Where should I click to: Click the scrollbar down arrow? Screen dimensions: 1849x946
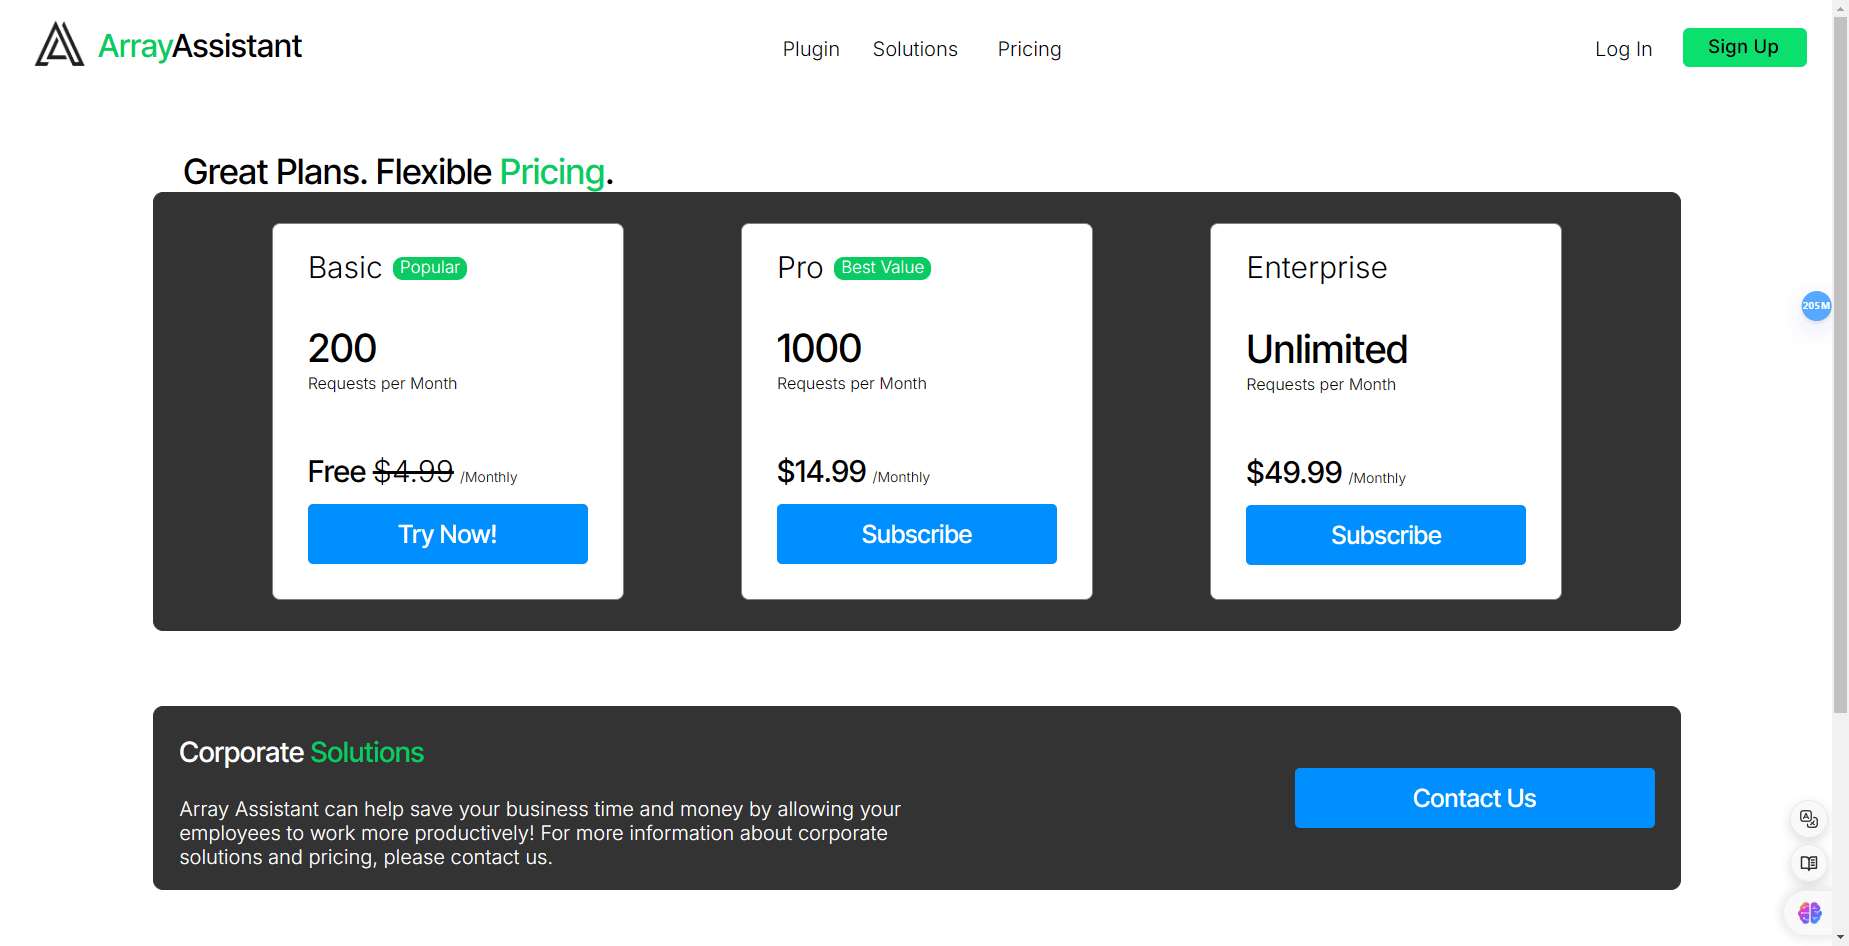(1840, 938)
